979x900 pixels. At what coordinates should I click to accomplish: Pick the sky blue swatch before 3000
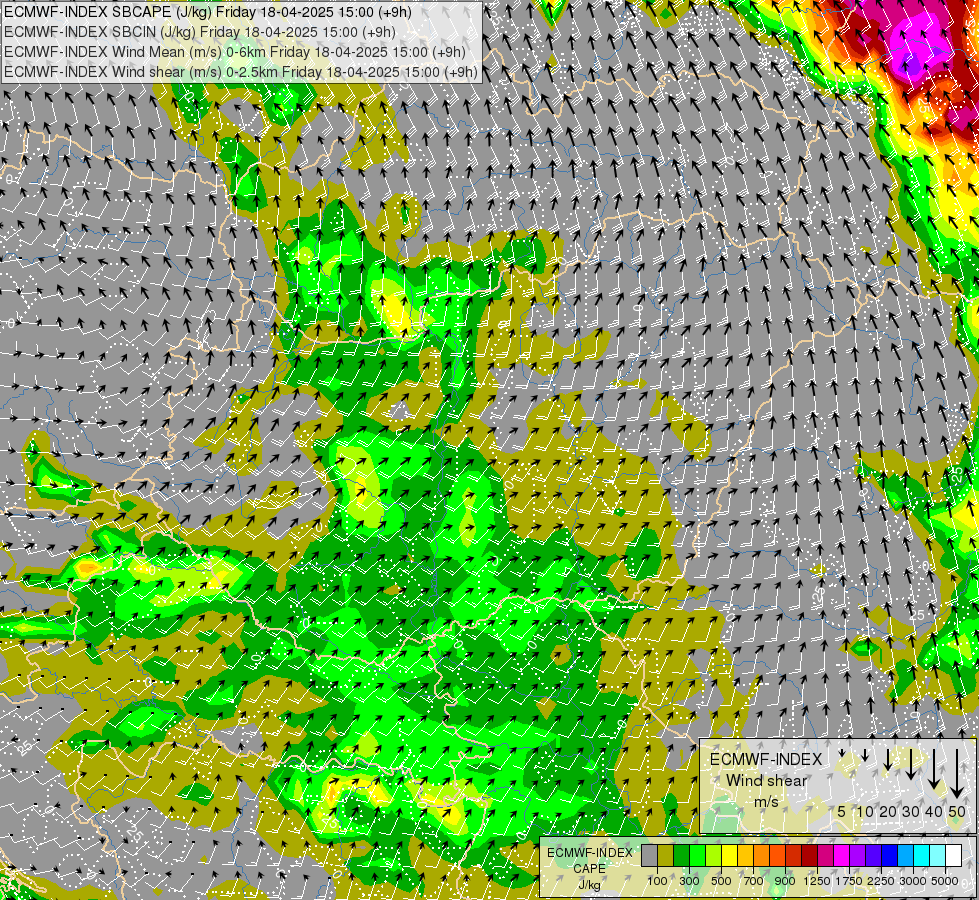(905, 855)
